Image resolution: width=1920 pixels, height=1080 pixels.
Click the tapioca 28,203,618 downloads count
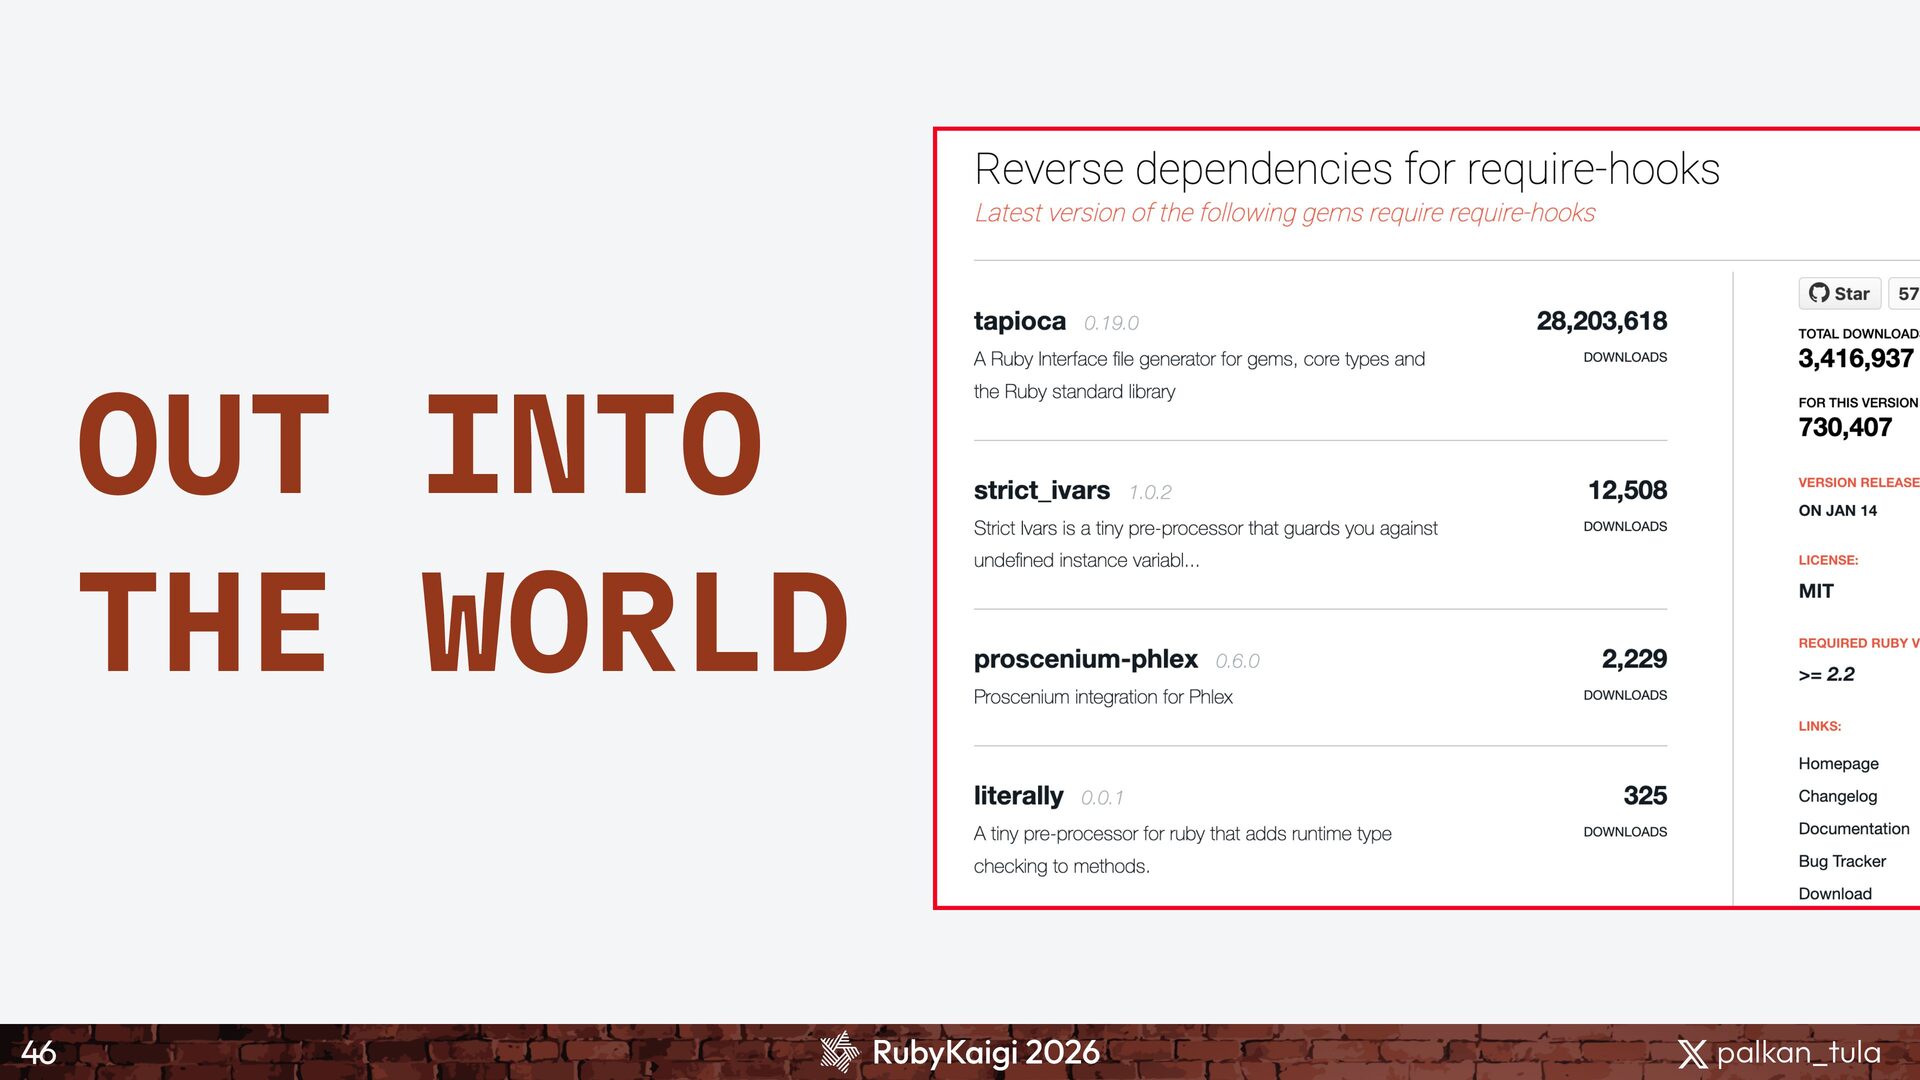click(1601, 321)
